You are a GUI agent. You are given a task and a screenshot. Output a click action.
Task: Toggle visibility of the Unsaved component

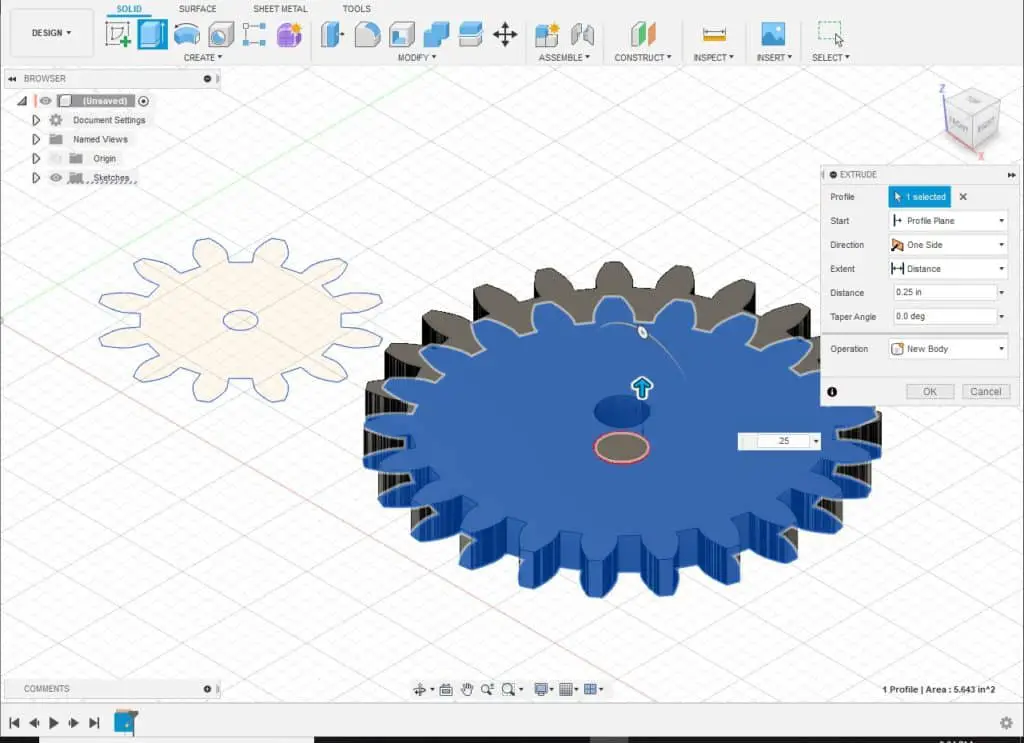coord(45,101)
